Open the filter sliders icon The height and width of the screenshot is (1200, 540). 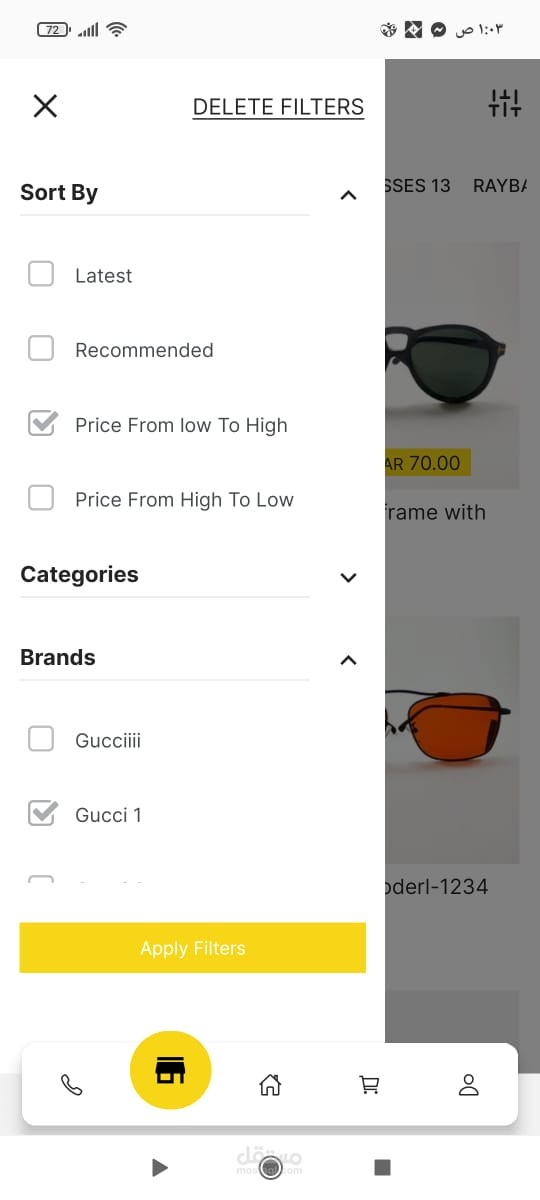click(x=505, y=102)
